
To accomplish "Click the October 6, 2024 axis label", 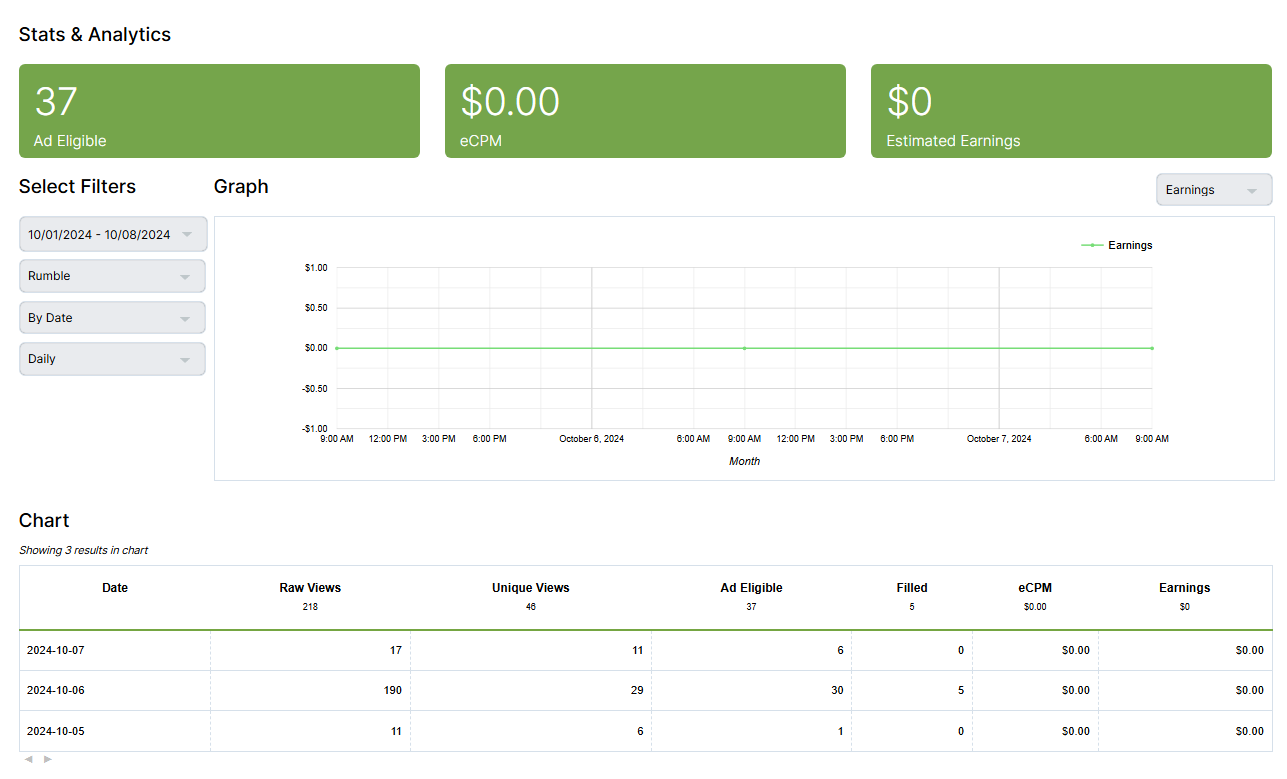I will [x=591, y=439].
